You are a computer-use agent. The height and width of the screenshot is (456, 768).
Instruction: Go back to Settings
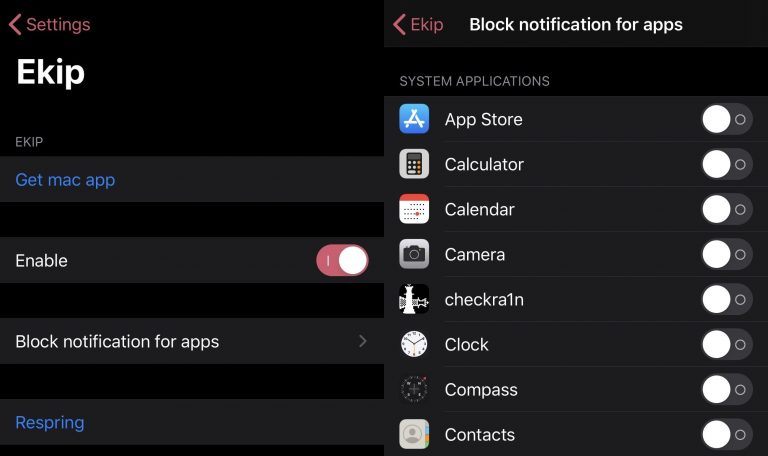point(49,24)
